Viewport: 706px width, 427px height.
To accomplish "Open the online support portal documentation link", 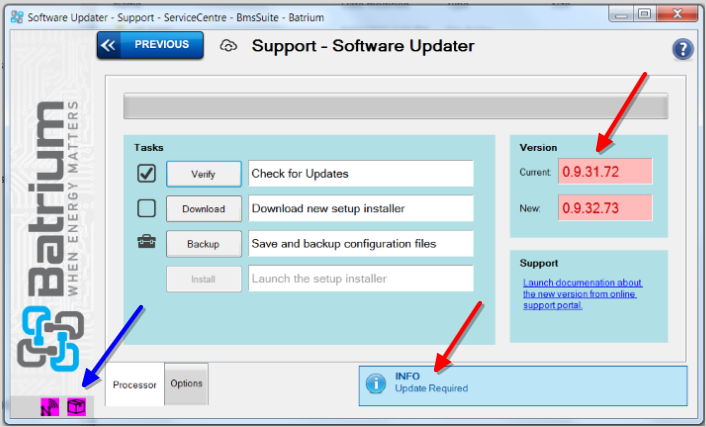I will click(x=582, y=294).
